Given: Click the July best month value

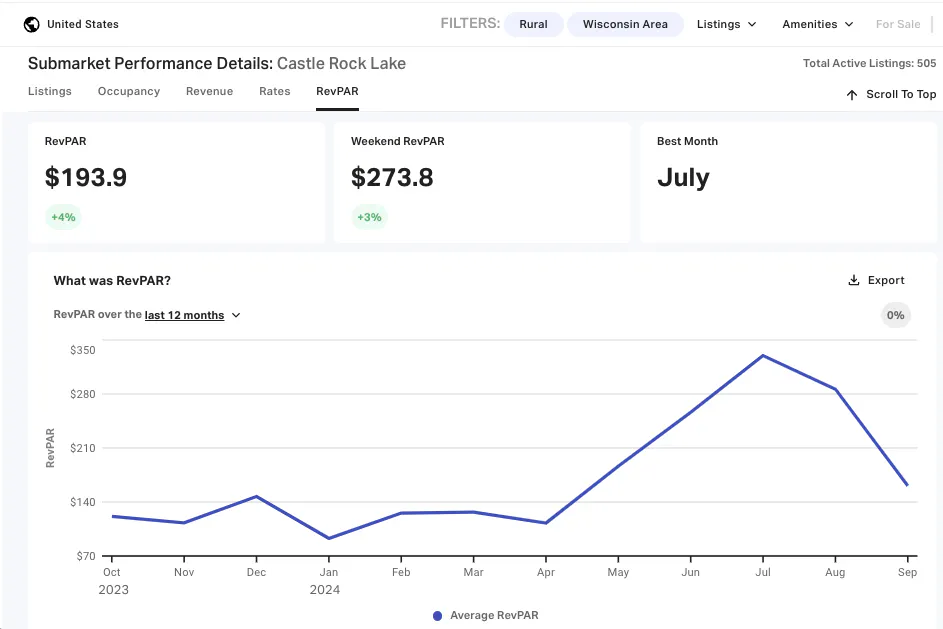Looking at the screenshot, I should [683, 178].
